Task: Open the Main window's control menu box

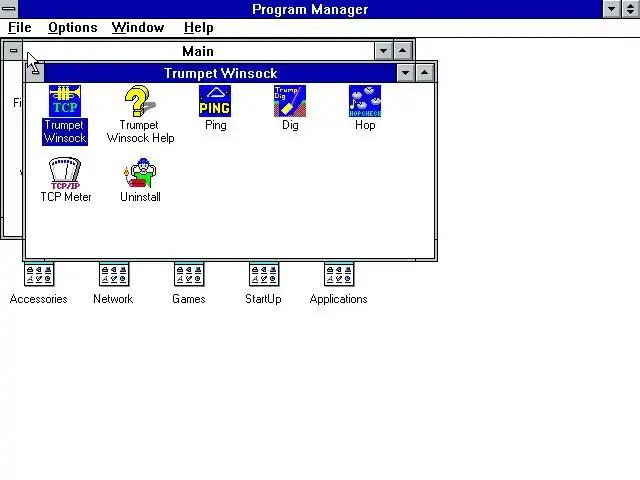Action: coord(13,51)
